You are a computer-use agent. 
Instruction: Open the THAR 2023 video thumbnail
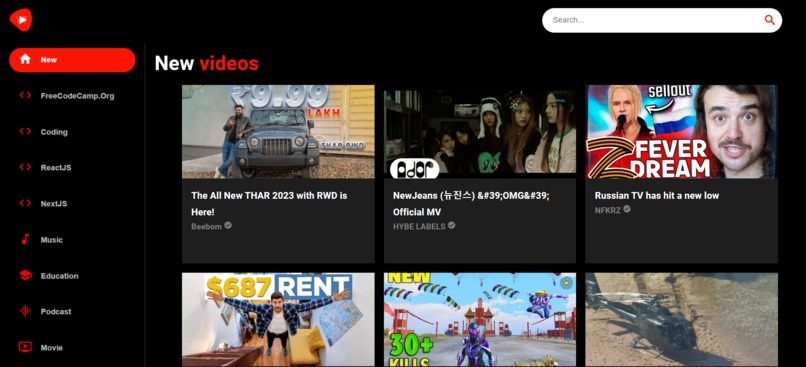278,132
